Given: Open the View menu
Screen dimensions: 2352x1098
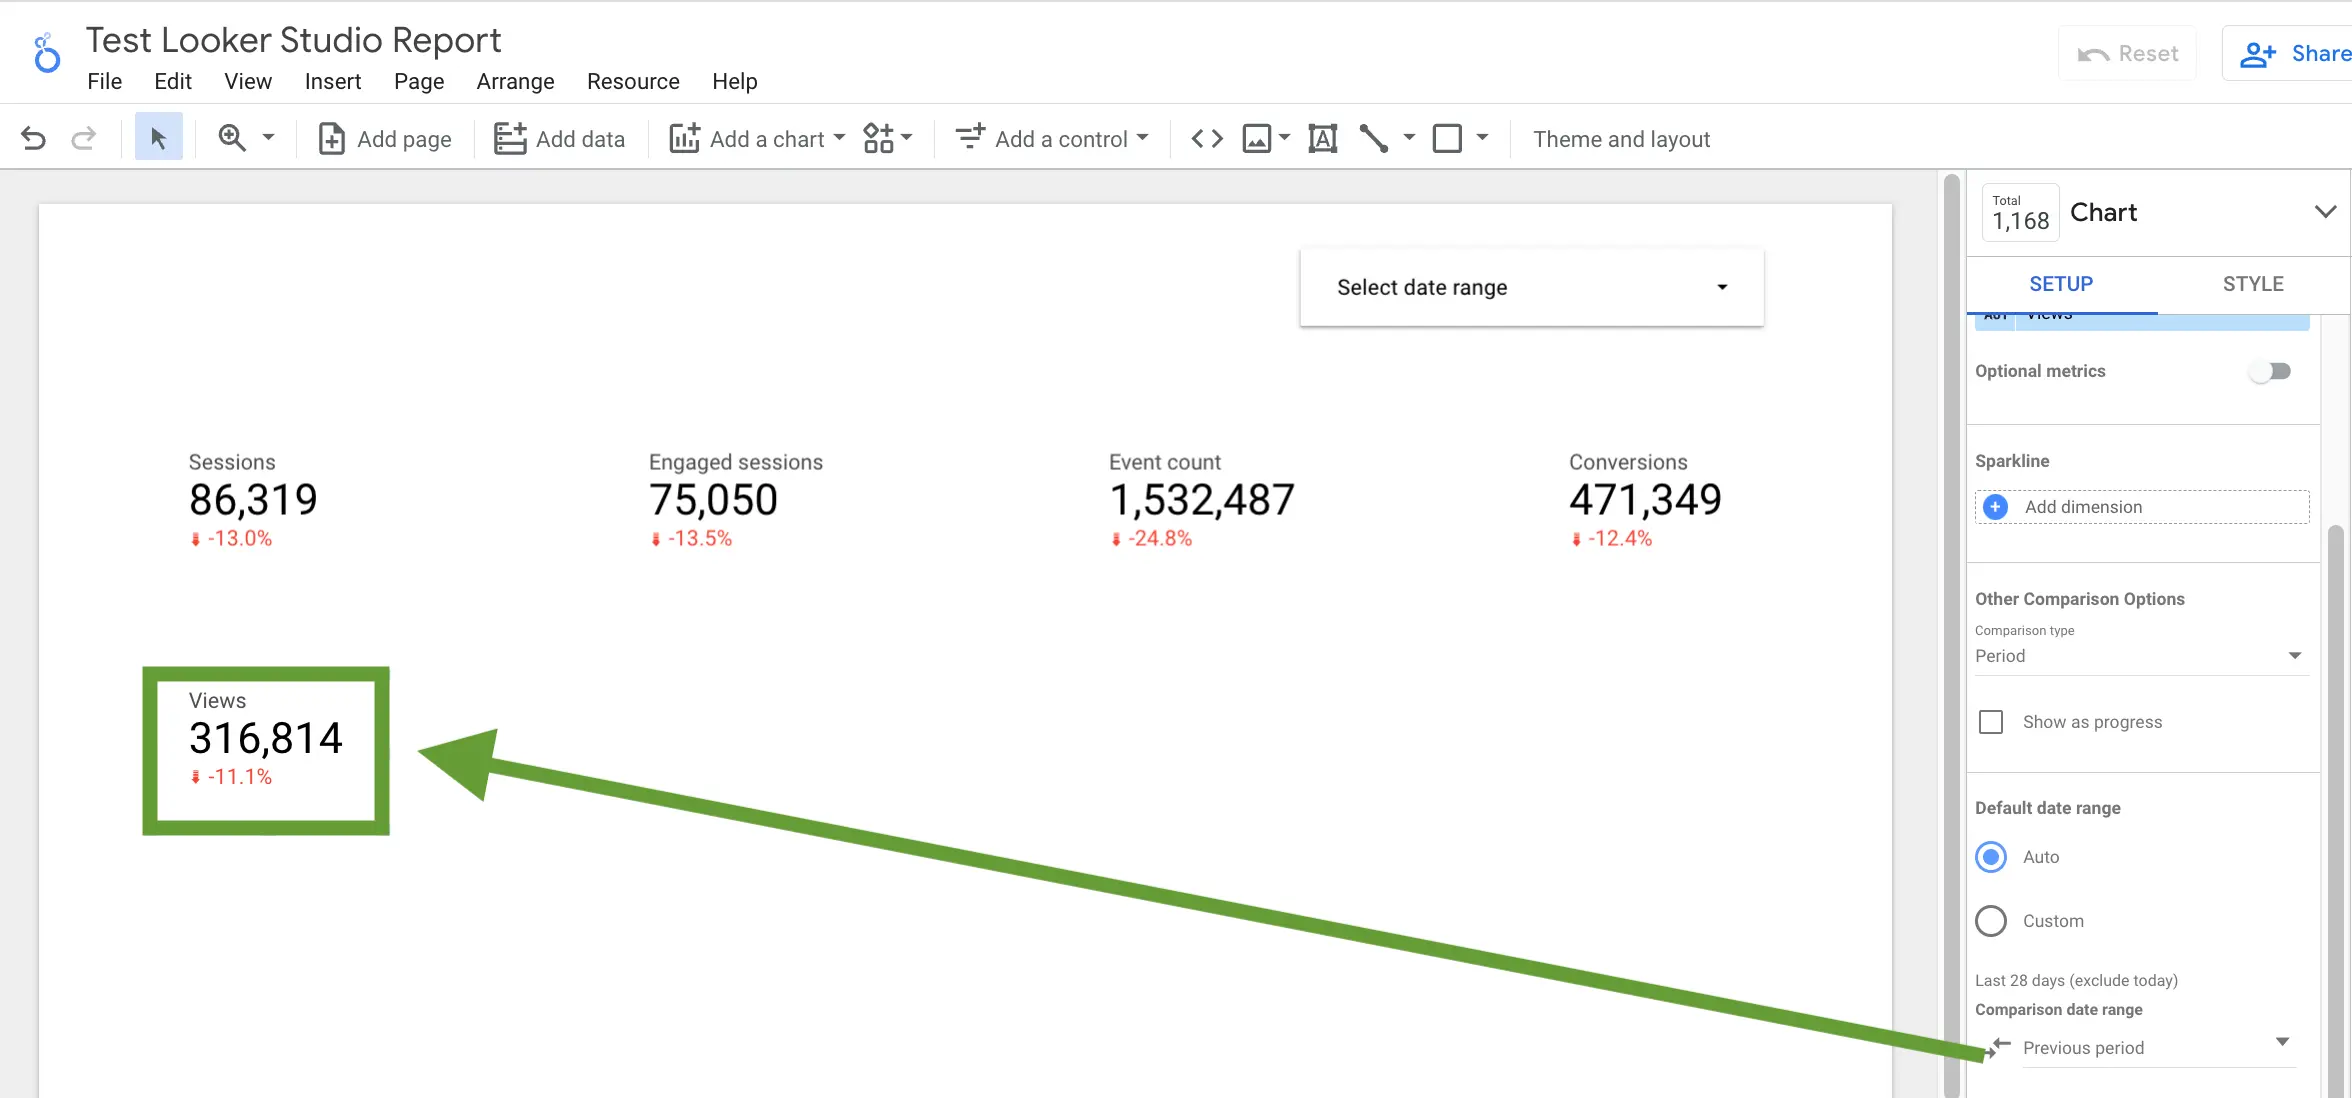Looking at the screenshot, I should (248, 81).
